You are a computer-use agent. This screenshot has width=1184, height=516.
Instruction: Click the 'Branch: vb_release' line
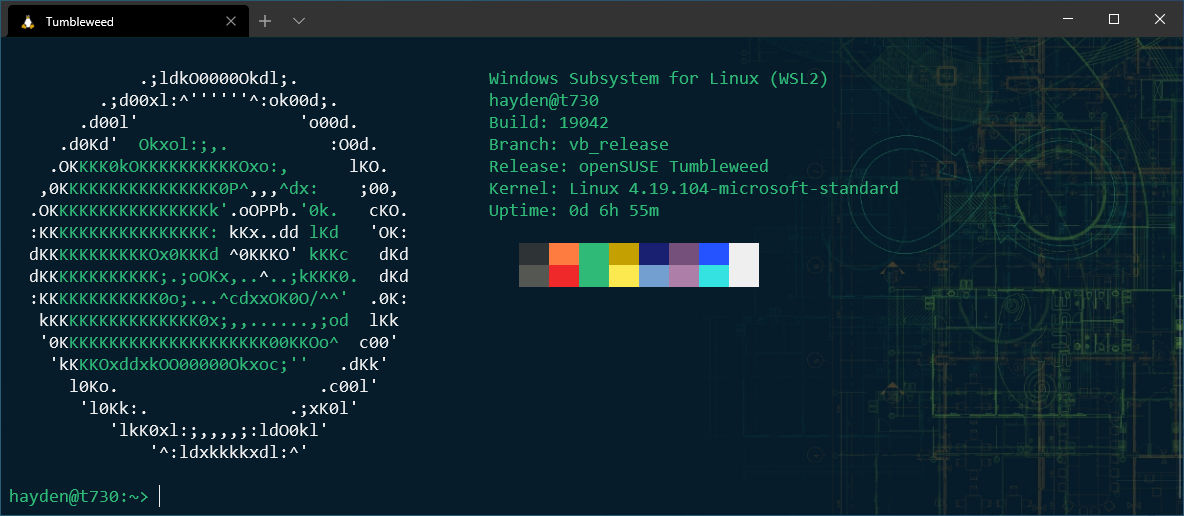[578, 144]
